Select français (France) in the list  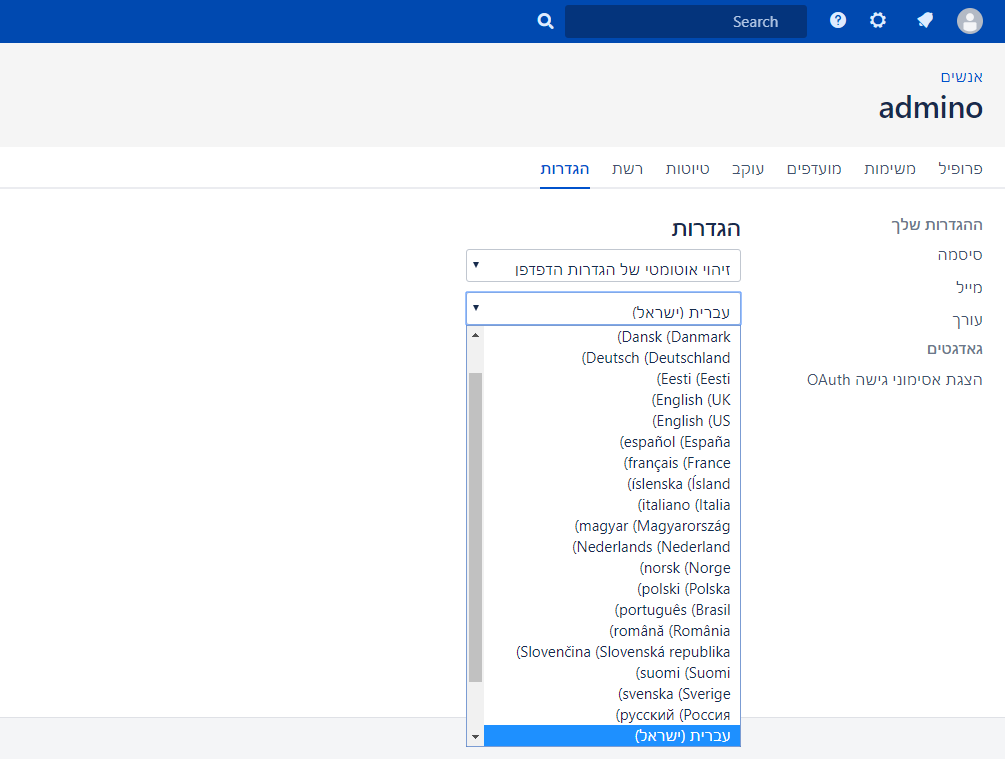[677, 463]
